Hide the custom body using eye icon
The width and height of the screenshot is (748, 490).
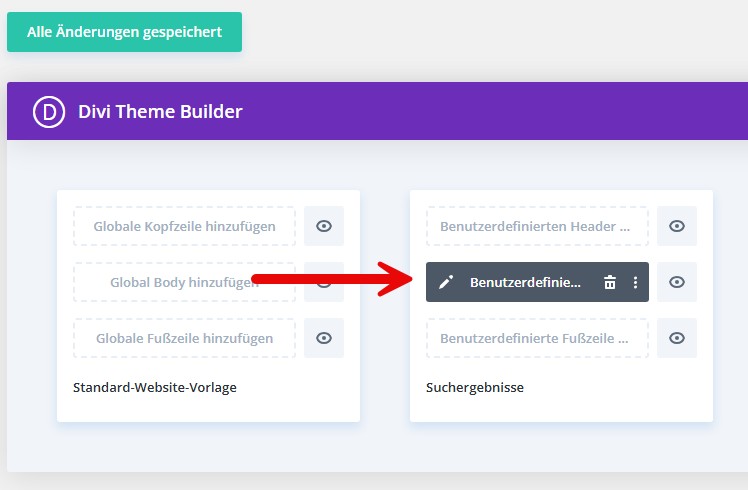coord(677,282)
